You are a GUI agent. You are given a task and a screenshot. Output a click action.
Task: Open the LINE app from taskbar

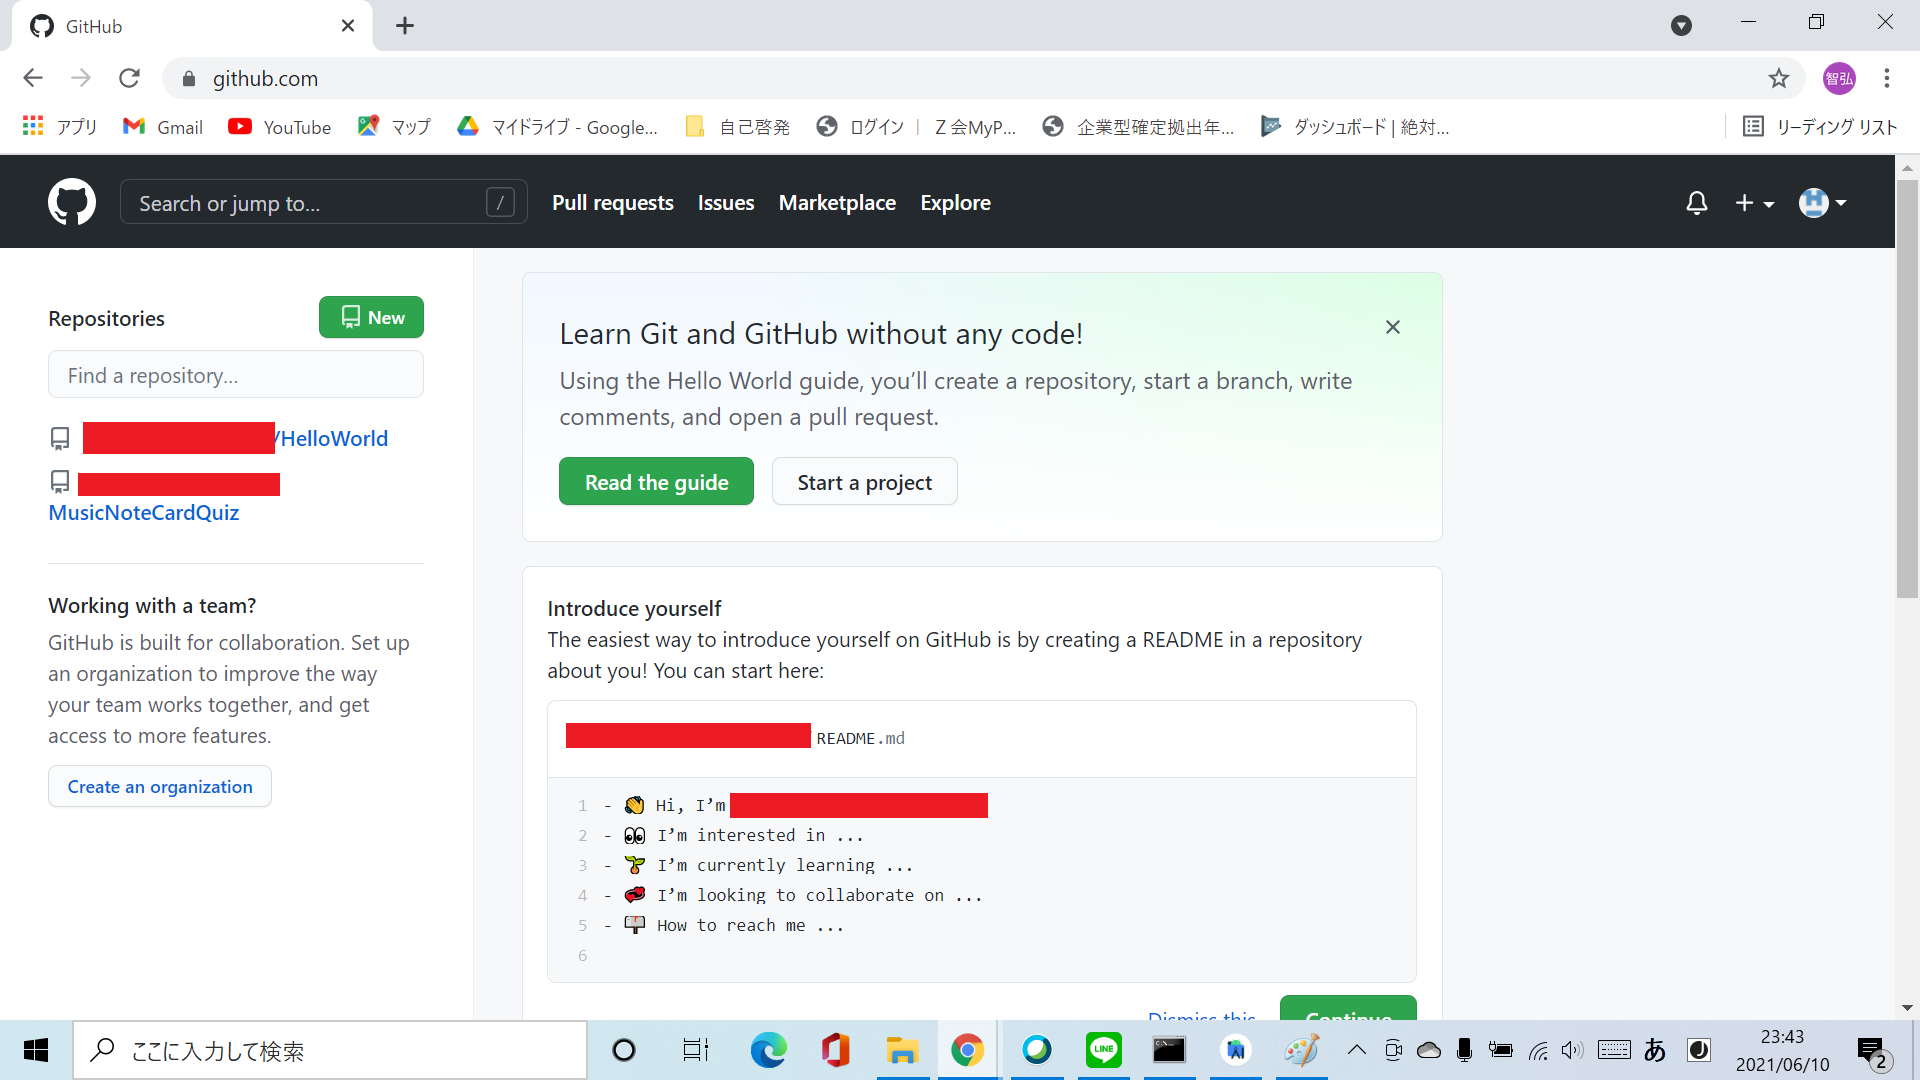[1103, 1050]
